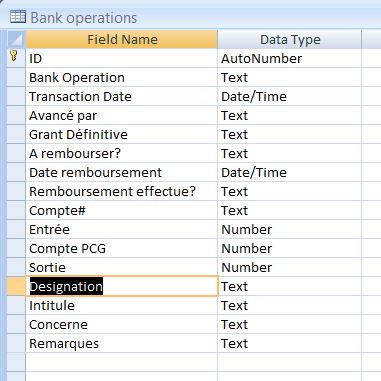
Task: Click the empty field name row below Remarques
Action: [x=122, y=362]
